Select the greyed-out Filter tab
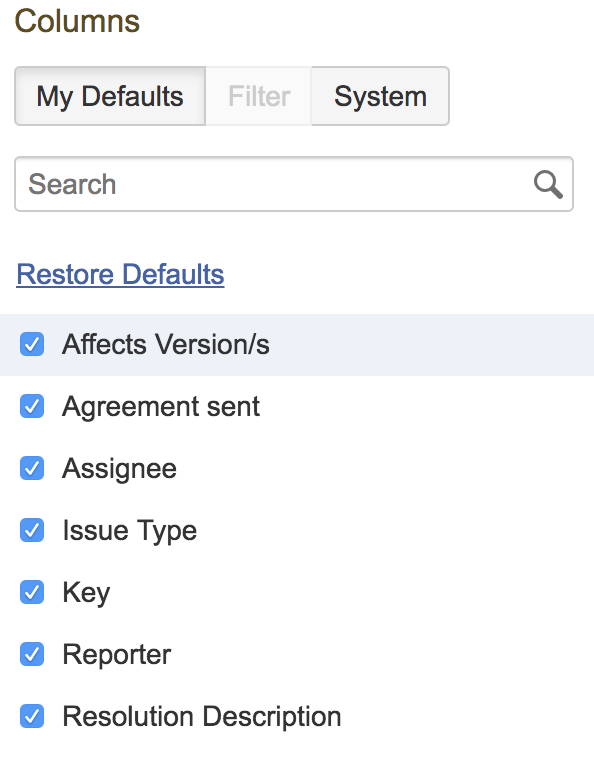This screenshot has width=594, height=766. click(x=259, y=96)
